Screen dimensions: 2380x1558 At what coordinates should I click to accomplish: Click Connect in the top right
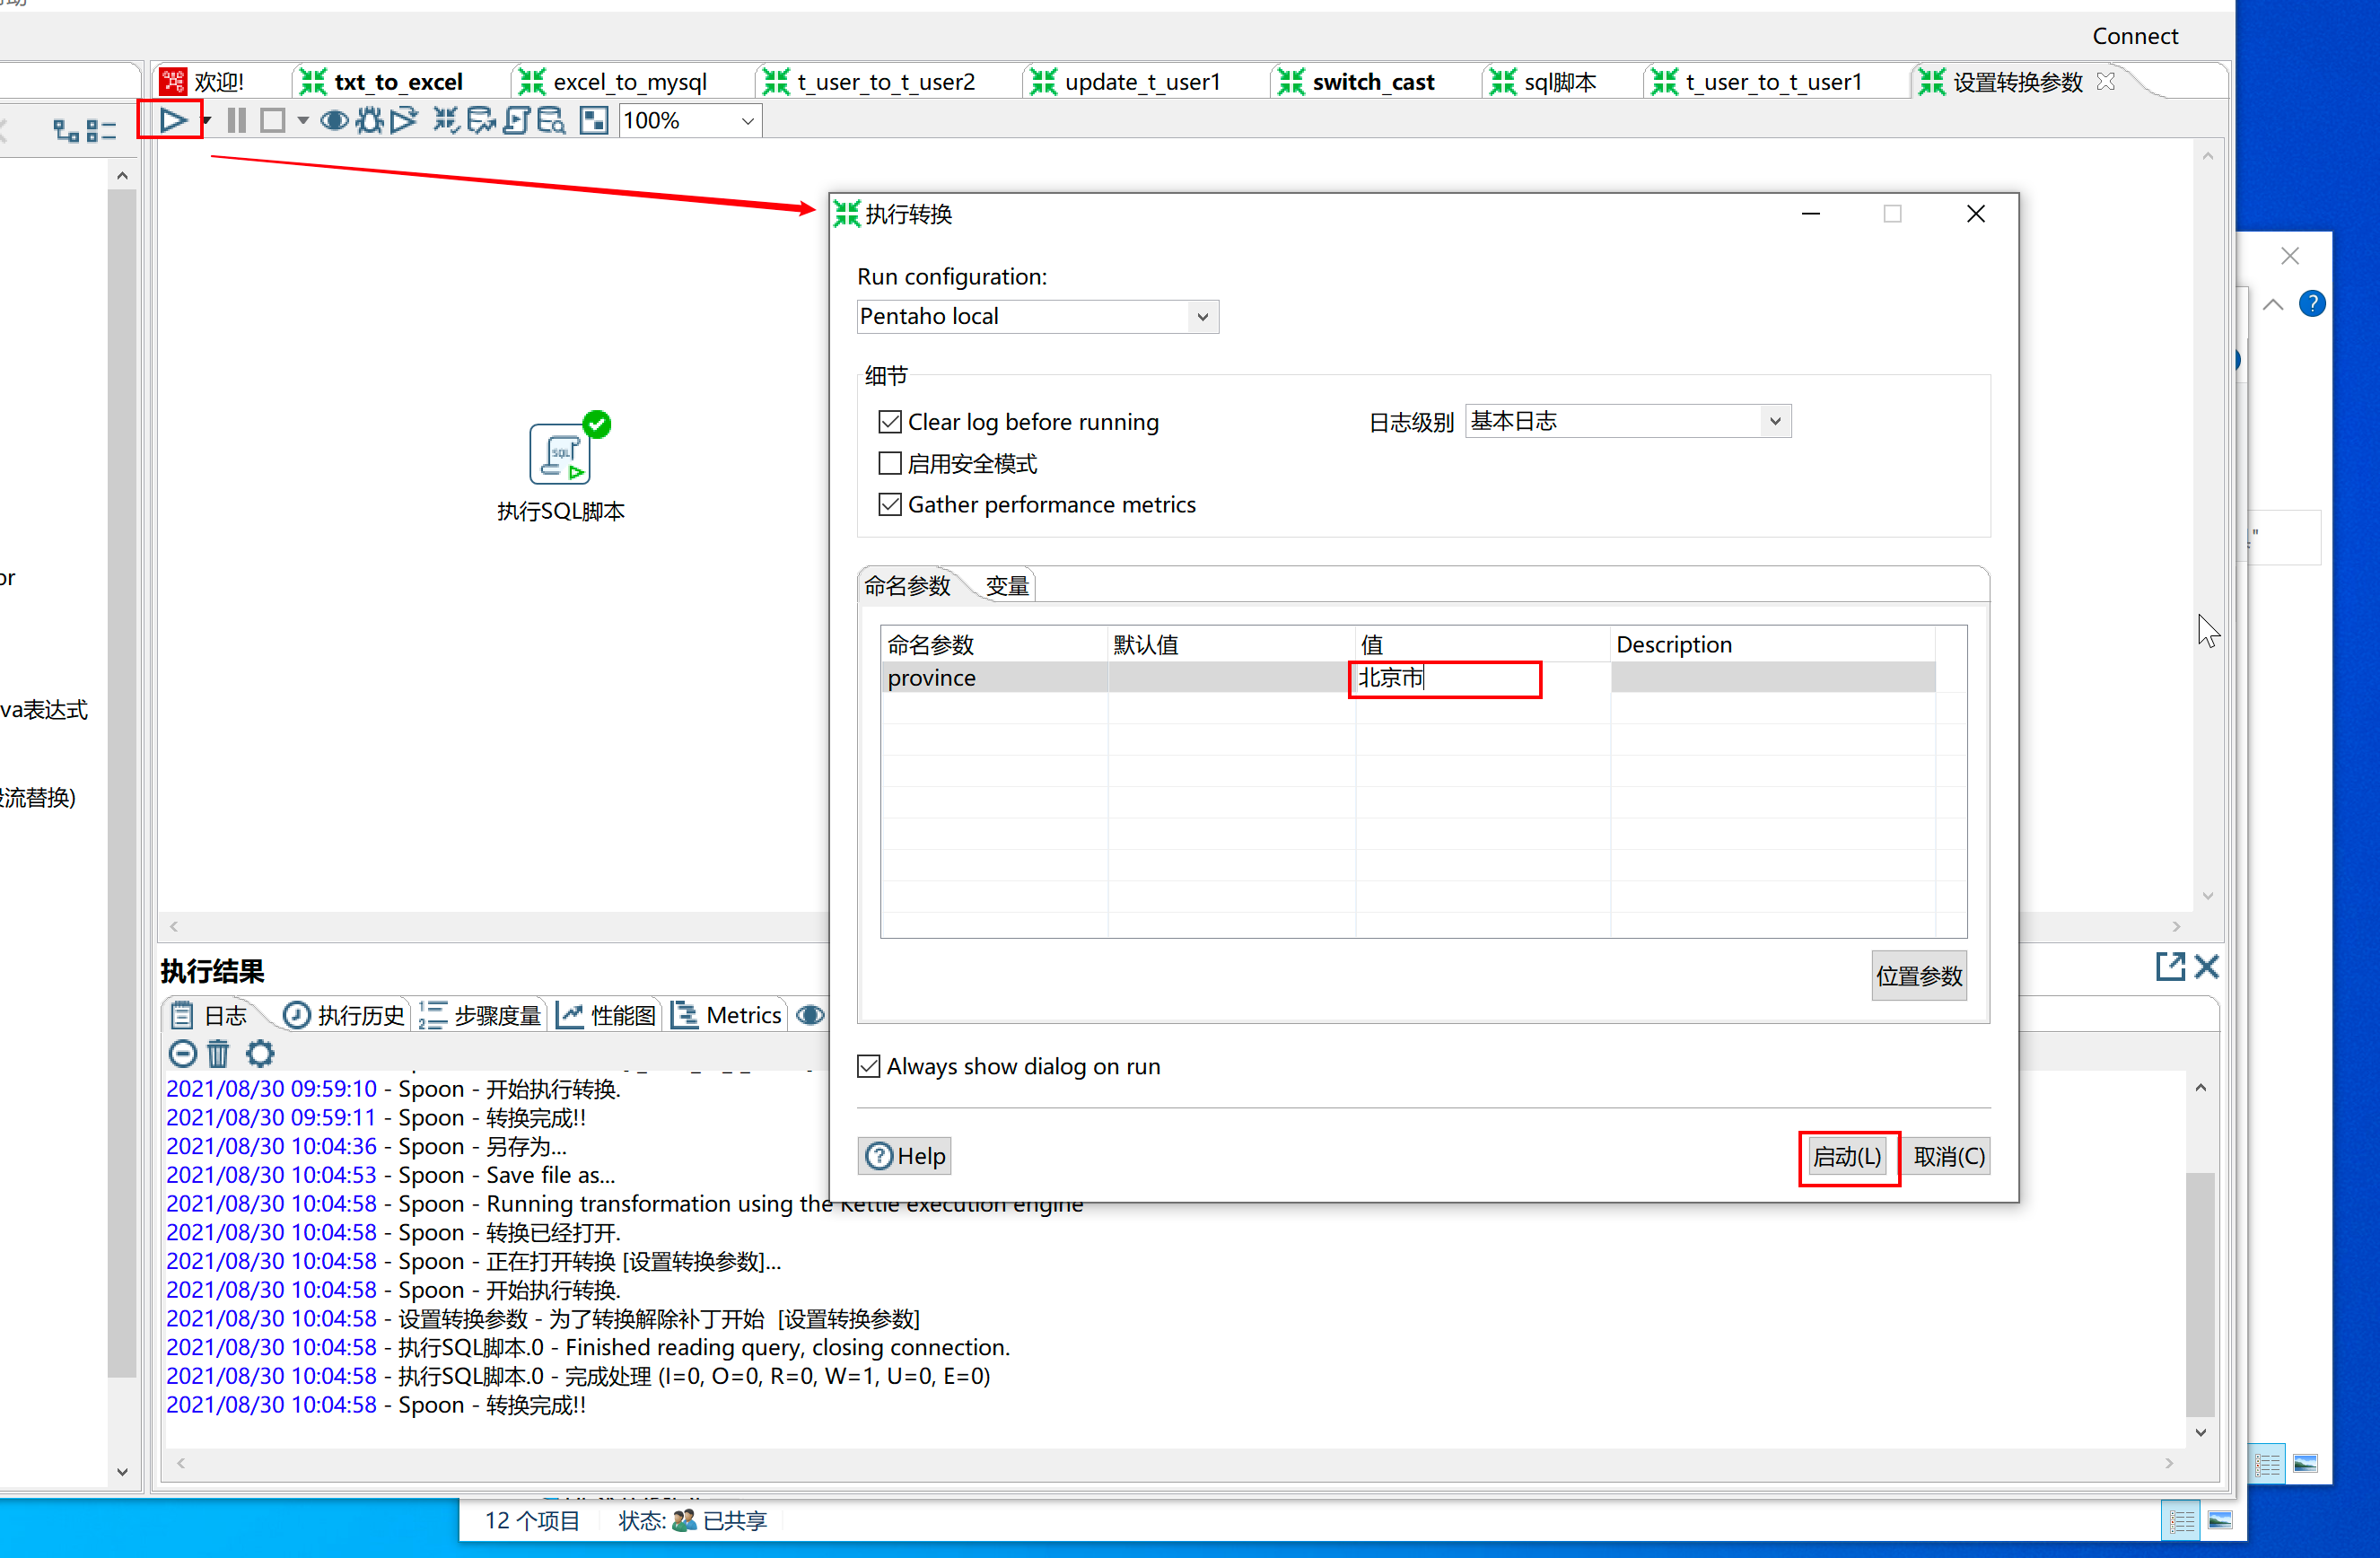coord(2134,36)
